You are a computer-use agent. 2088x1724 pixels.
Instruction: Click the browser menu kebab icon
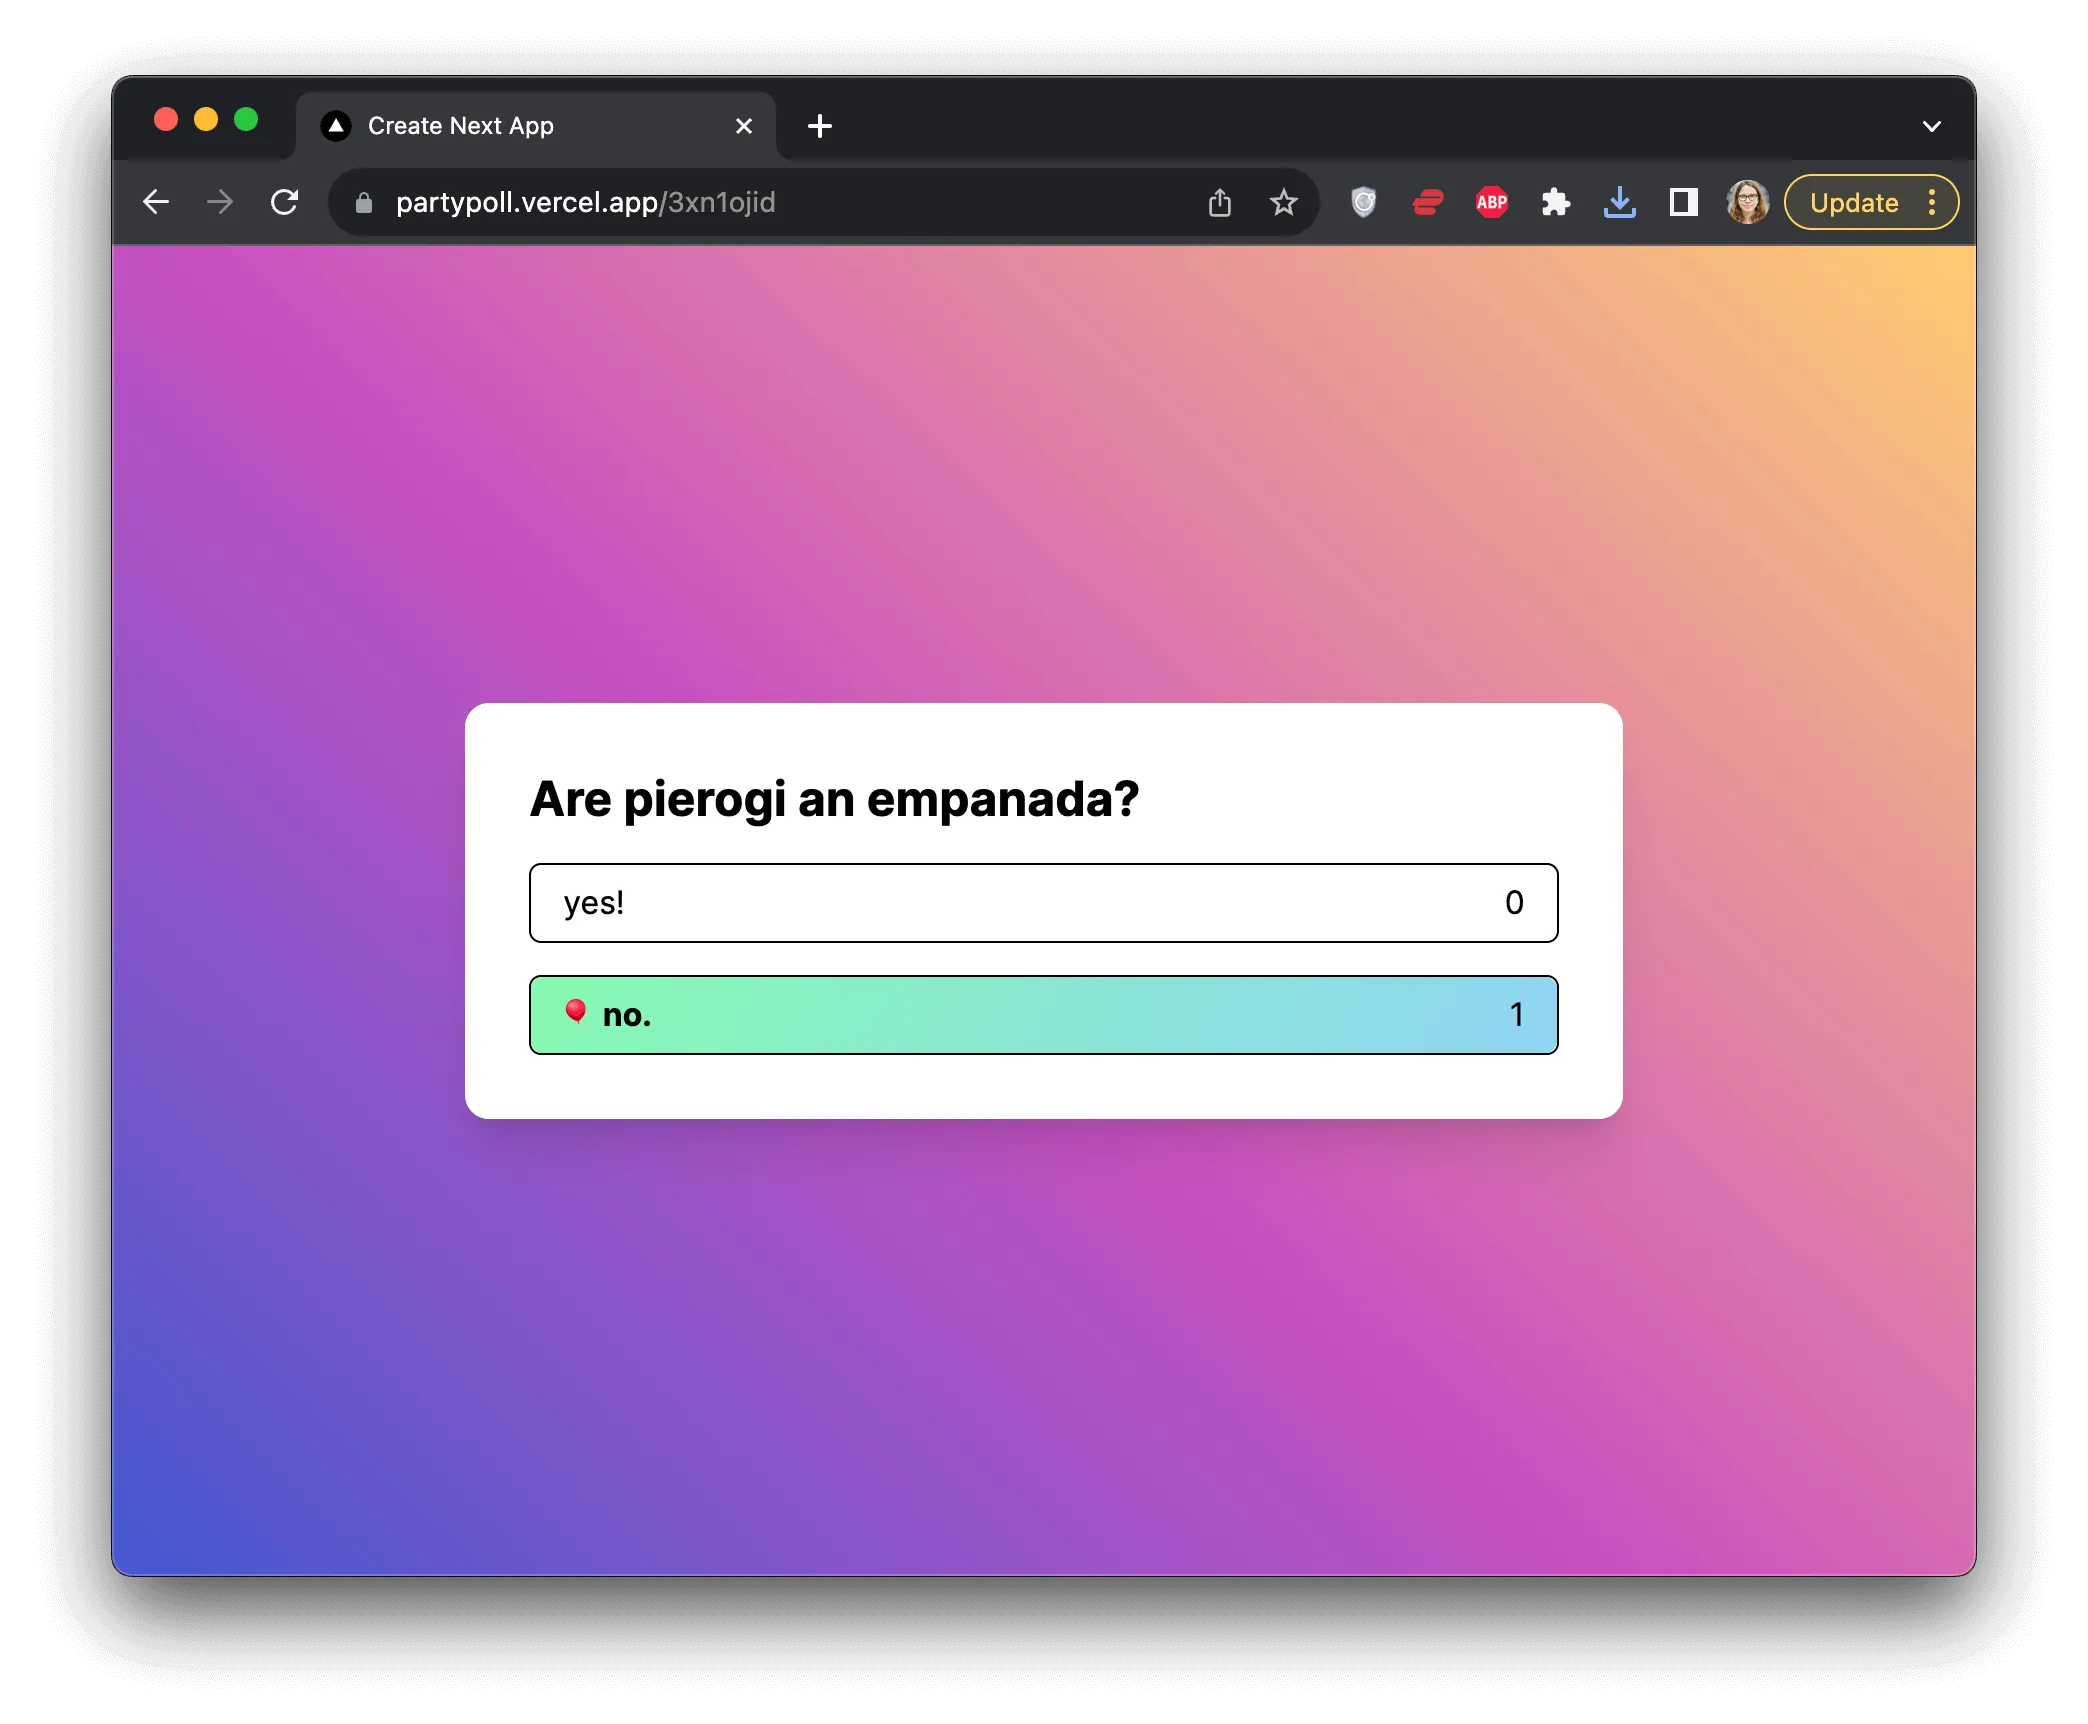coord(1937,203)
